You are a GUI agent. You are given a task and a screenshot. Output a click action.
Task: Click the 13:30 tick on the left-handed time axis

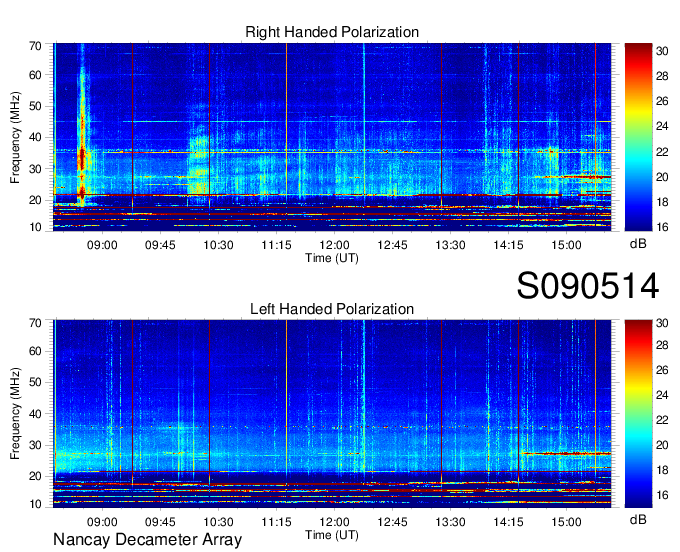click(450, 522)
